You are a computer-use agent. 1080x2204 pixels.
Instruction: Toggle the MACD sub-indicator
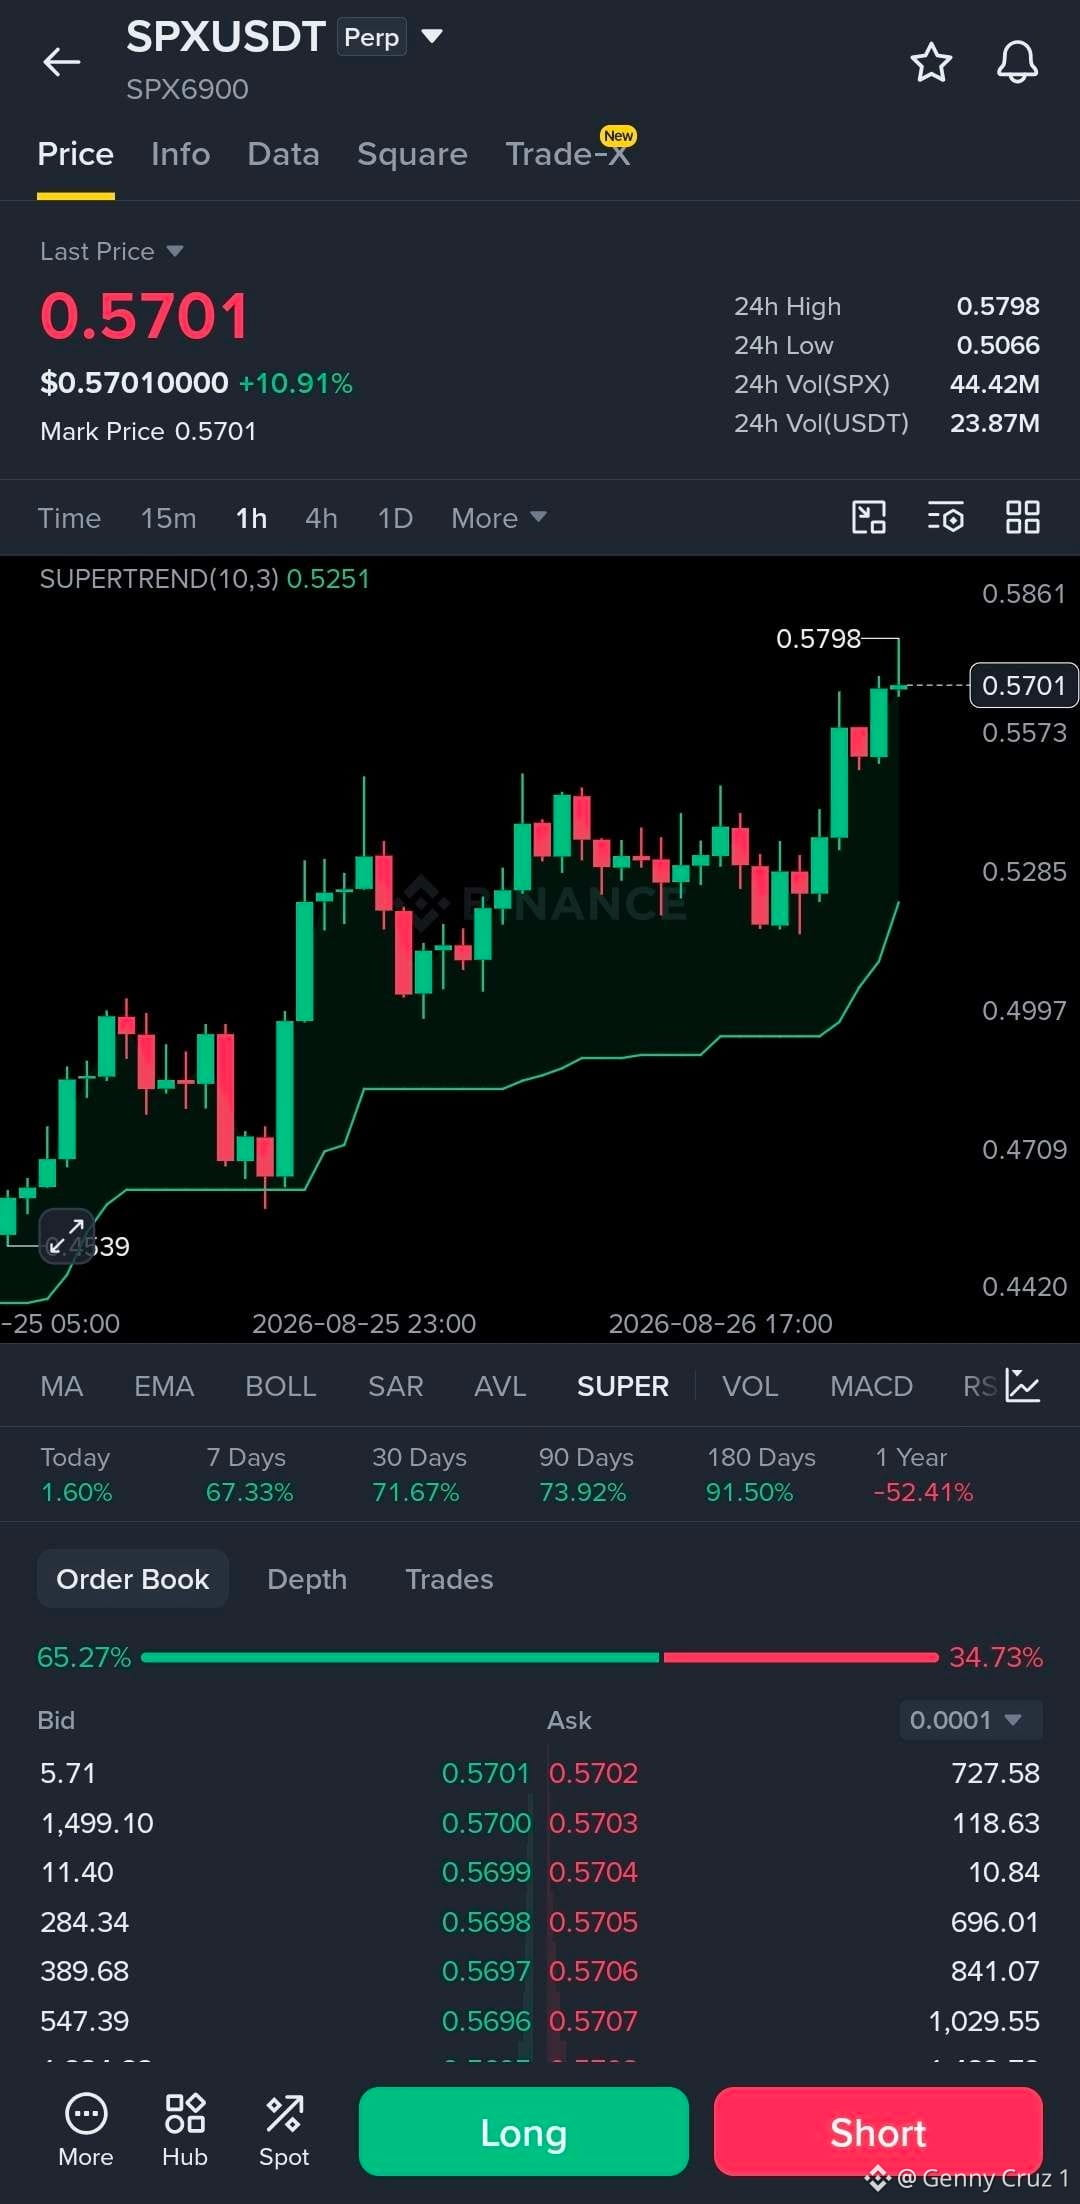pos(871,1386)
